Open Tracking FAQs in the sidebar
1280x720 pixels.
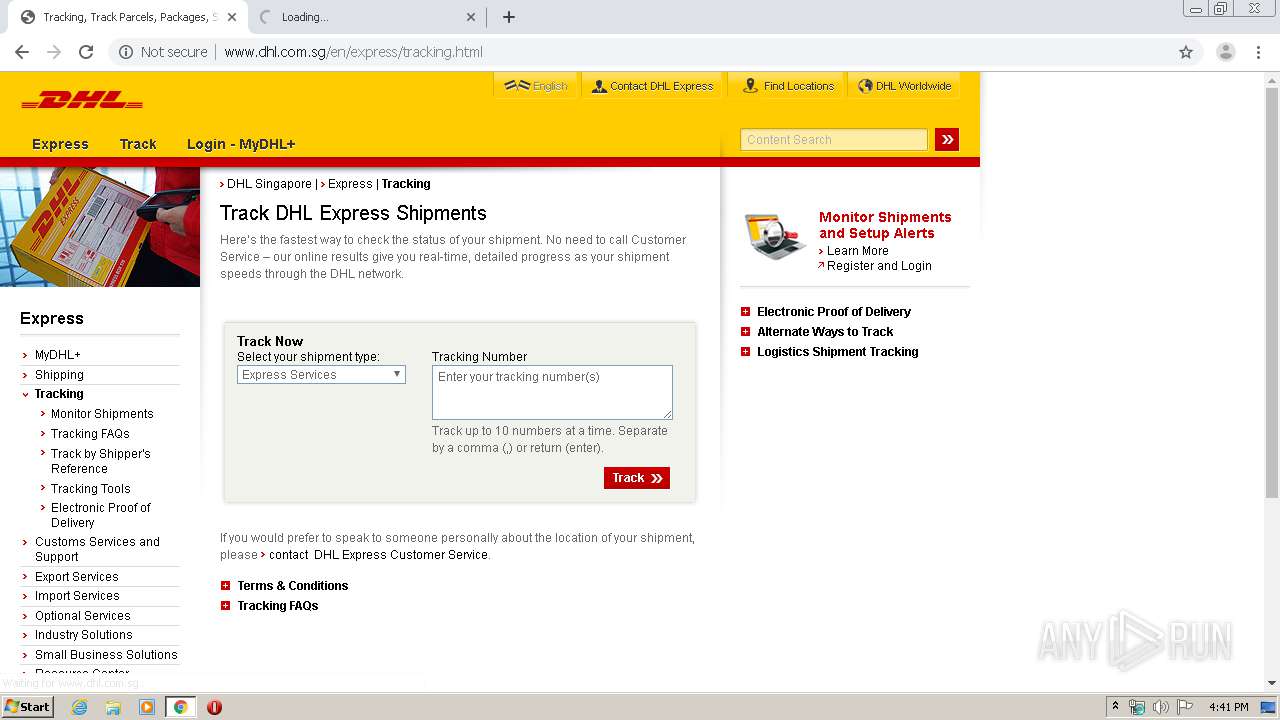point(90,434)
